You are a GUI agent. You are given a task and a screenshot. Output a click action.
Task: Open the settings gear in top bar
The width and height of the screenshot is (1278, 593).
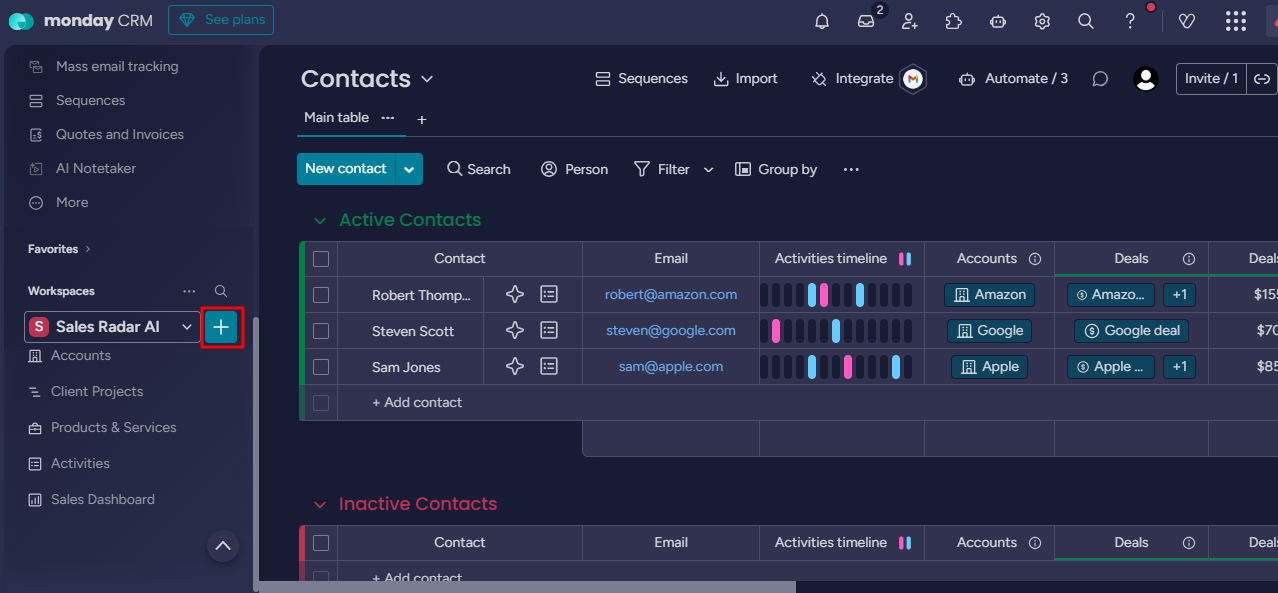point(1042,21)
